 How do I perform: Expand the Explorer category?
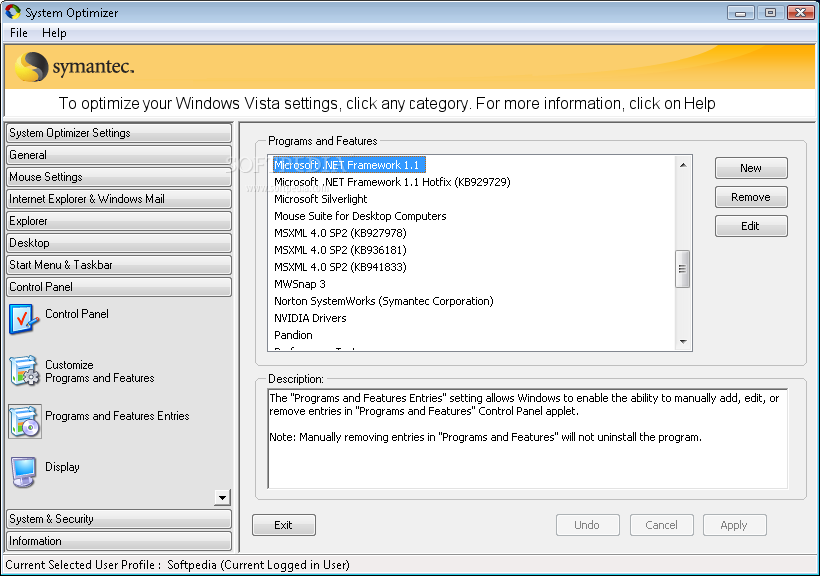[119, 221]
